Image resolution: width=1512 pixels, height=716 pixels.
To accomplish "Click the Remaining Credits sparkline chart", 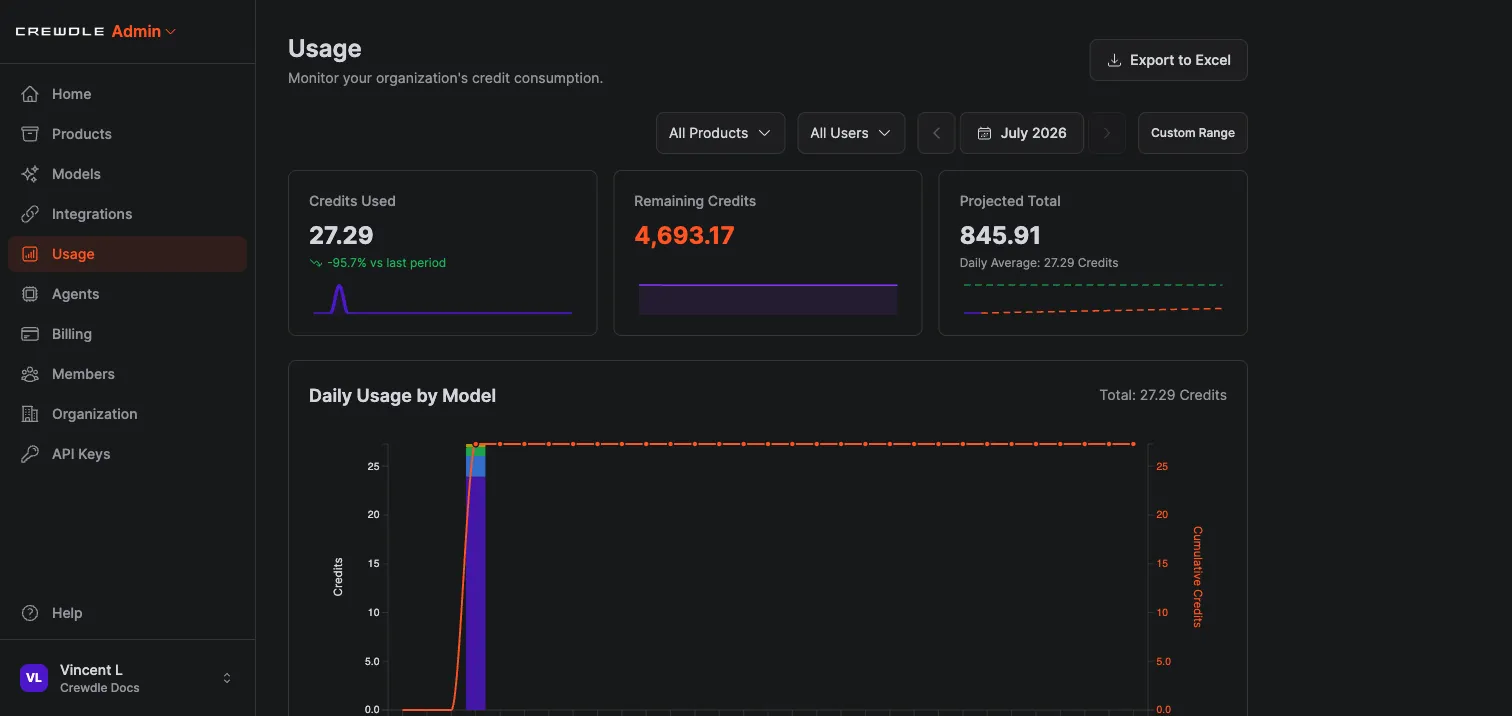I will point(768,299).
